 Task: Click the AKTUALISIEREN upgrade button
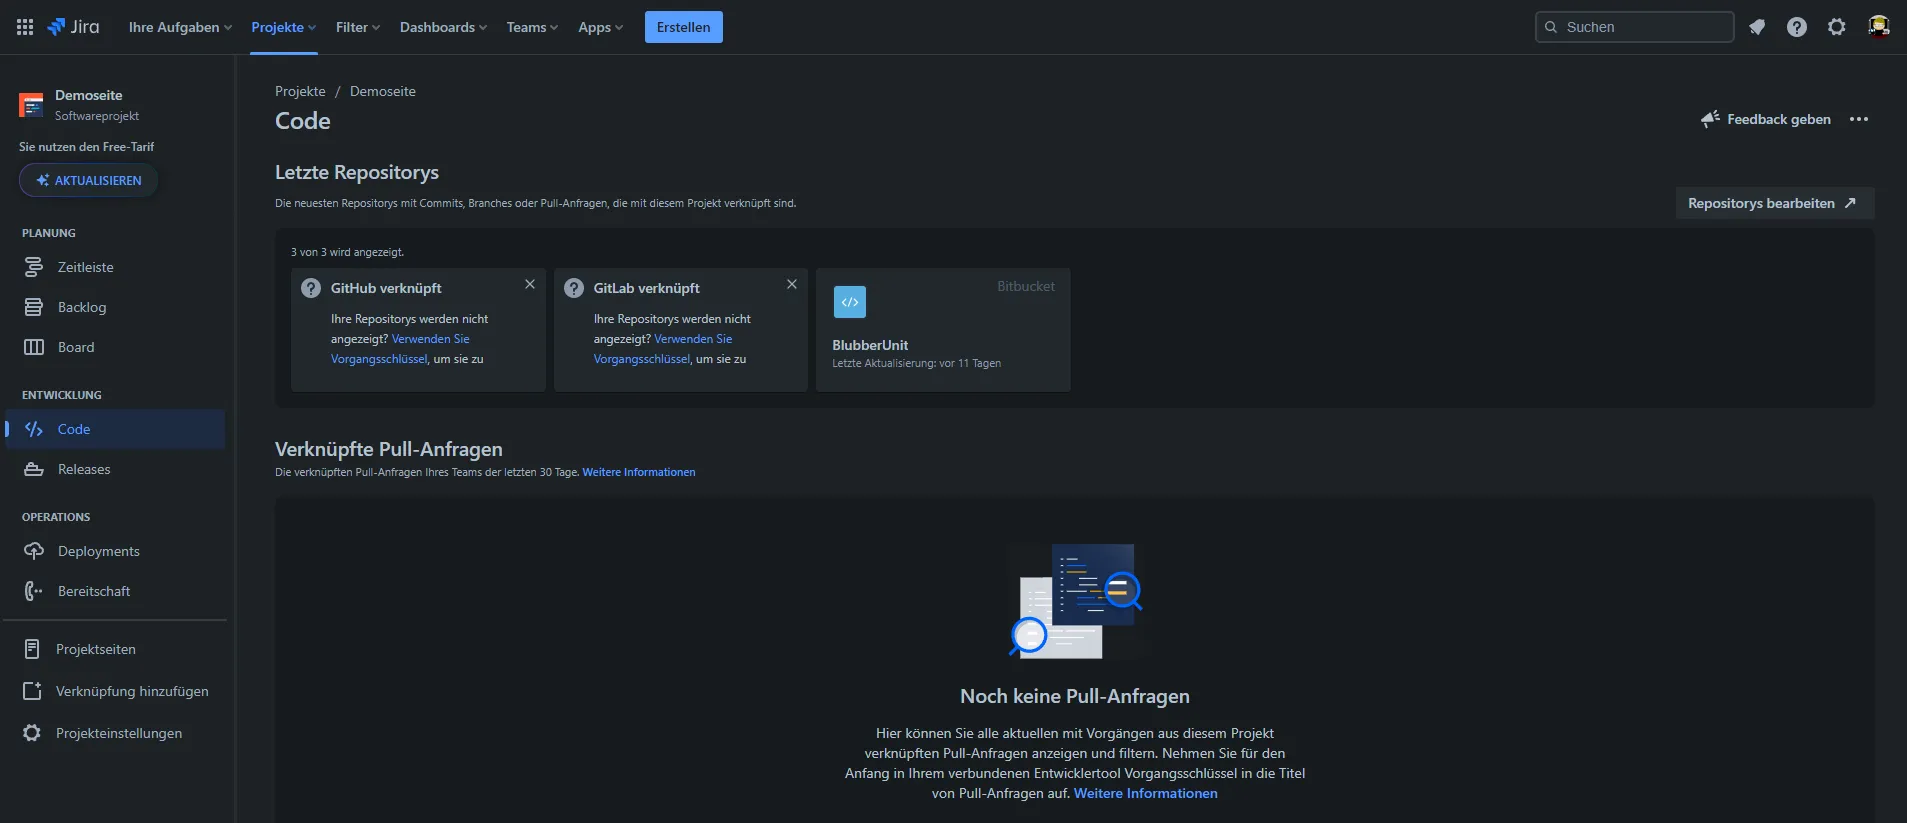tap(89, 180)
